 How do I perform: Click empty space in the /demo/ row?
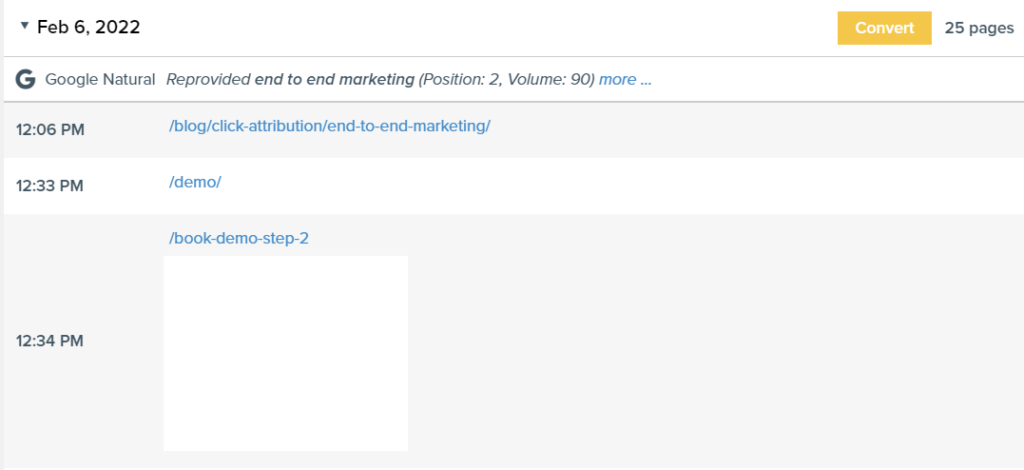(x=600, y=185)
